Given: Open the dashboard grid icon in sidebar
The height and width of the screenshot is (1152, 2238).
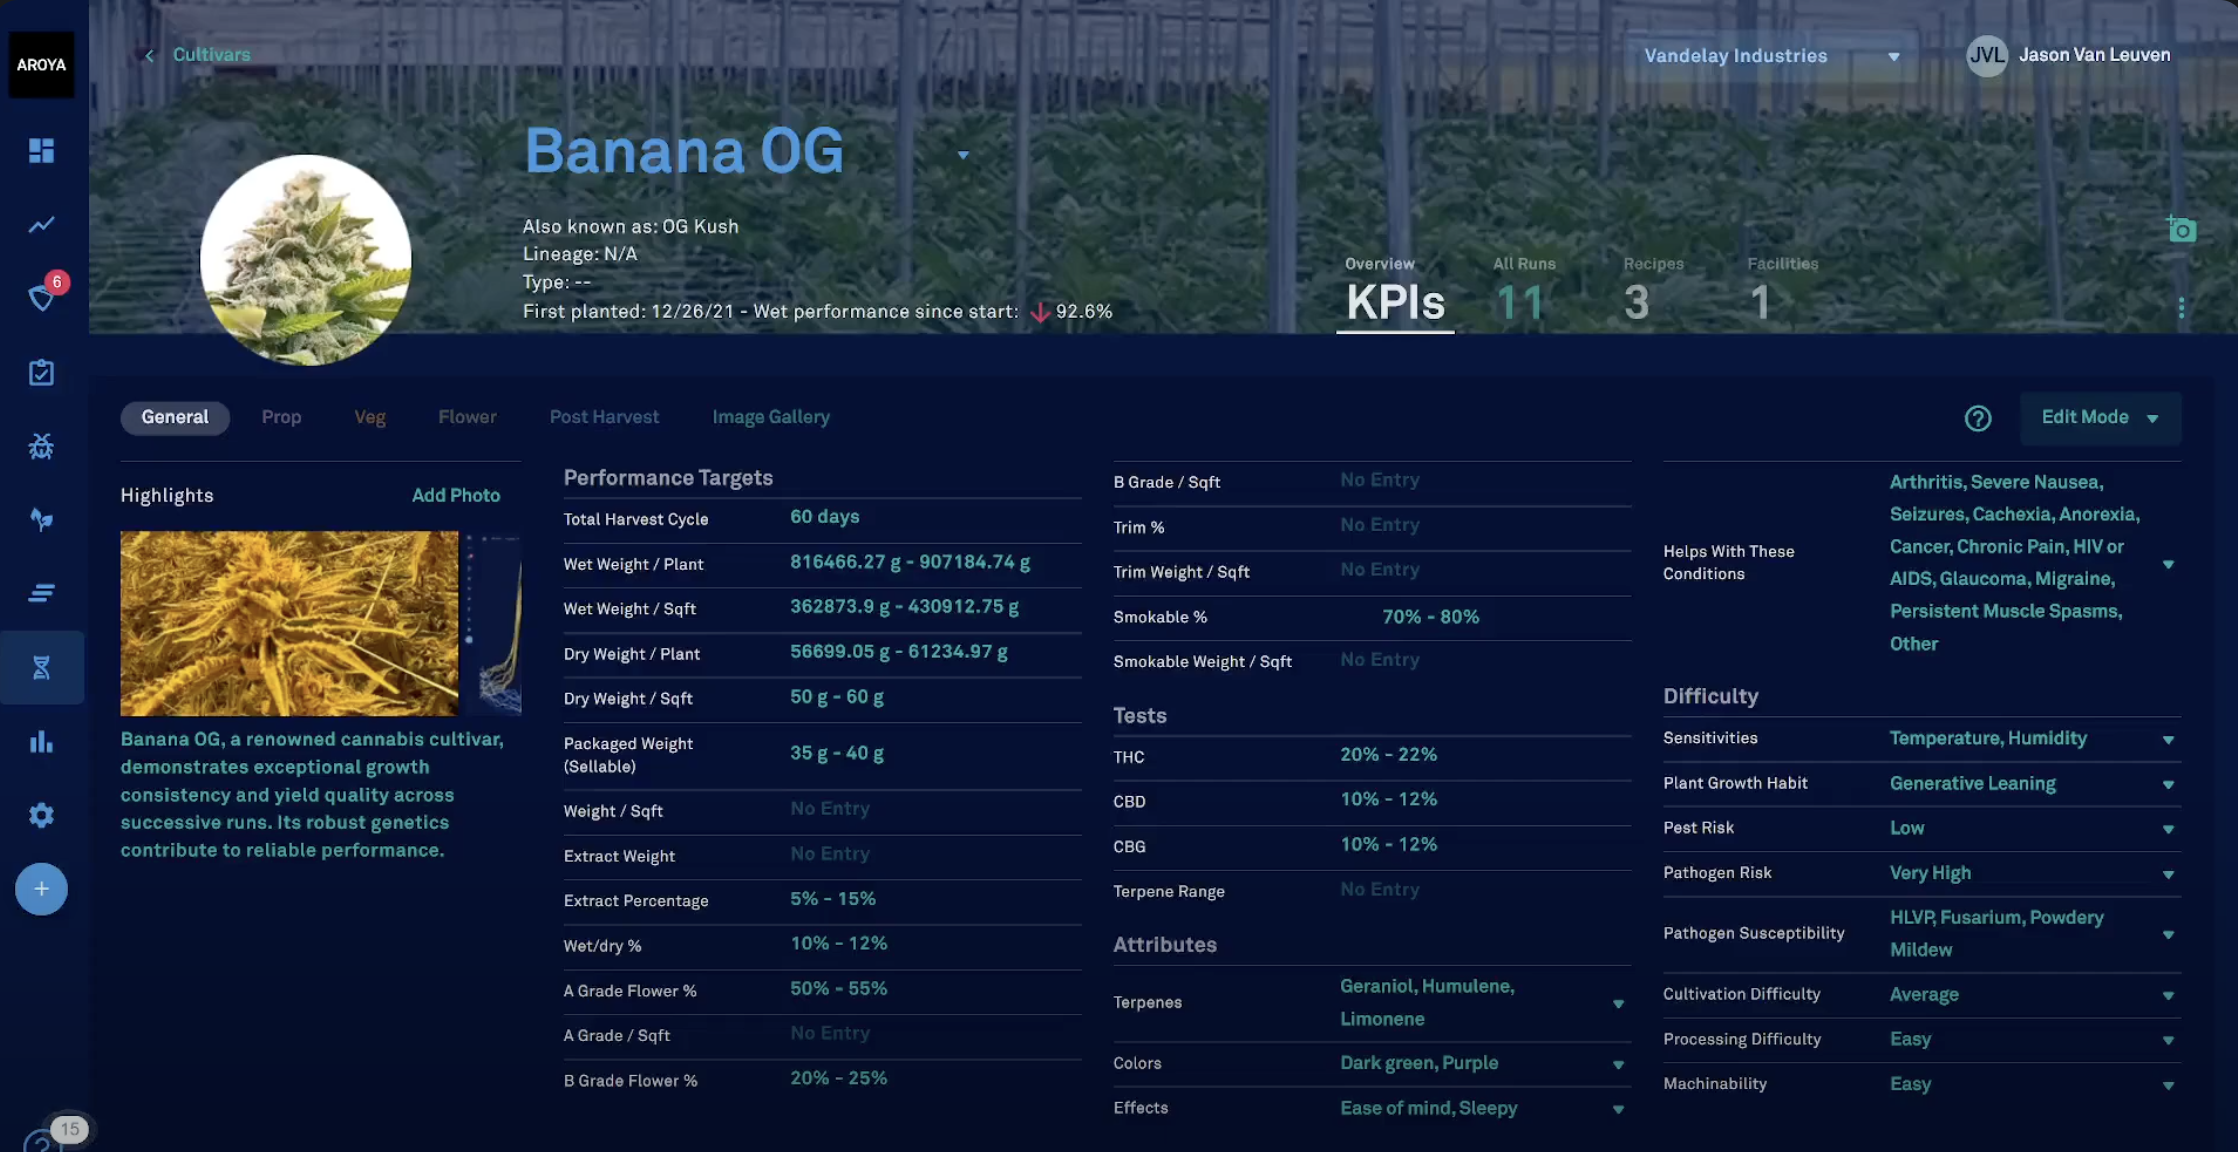Looking at the screenshot, I should point(41,151).
